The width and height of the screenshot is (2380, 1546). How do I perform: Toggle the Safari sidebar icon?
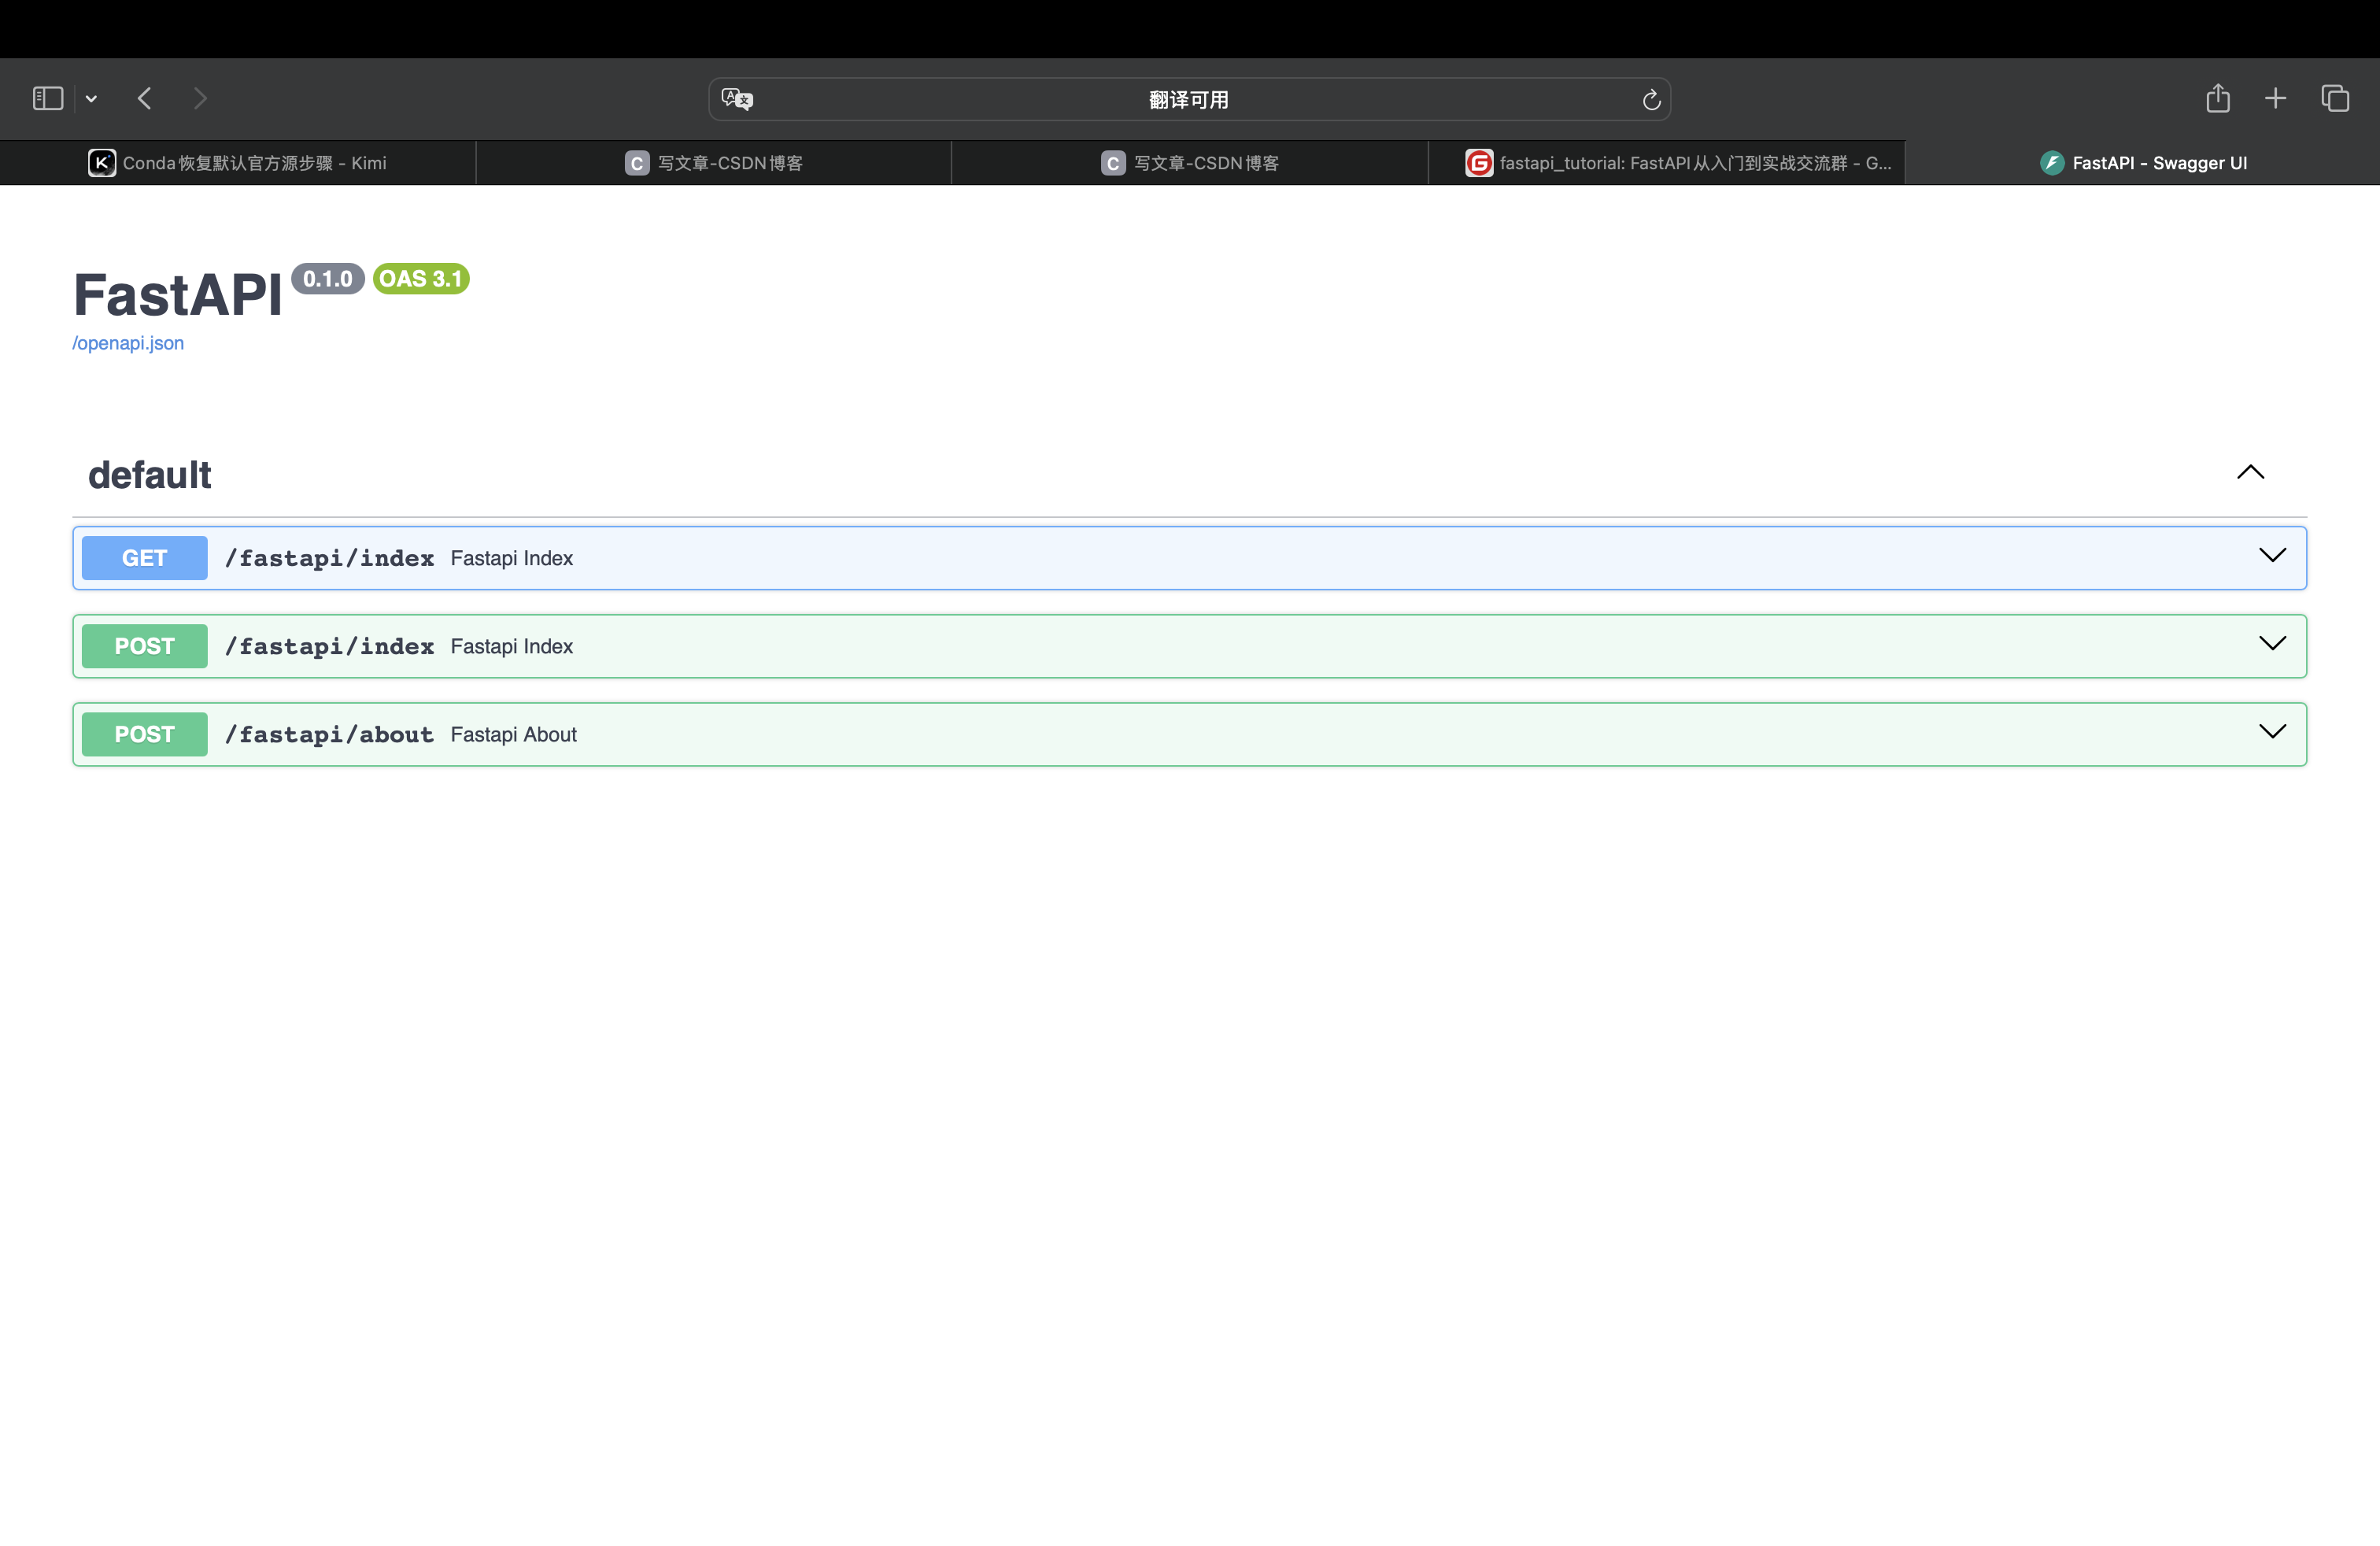point(48,98)
